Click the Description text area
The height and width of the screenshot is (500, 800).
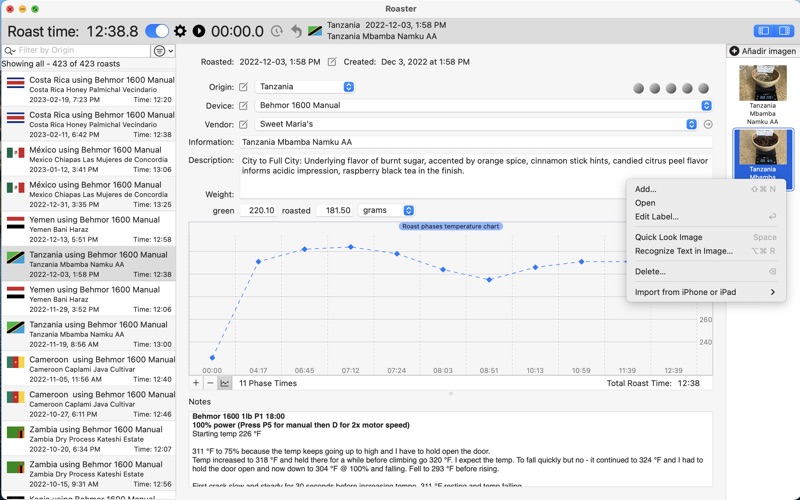point(476,176)
